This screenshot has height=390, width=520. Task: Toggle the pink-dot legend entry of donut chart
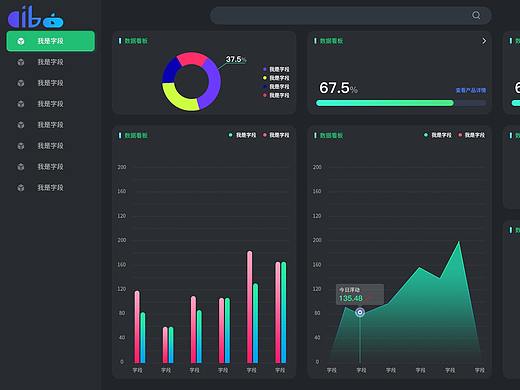[276, 95]
